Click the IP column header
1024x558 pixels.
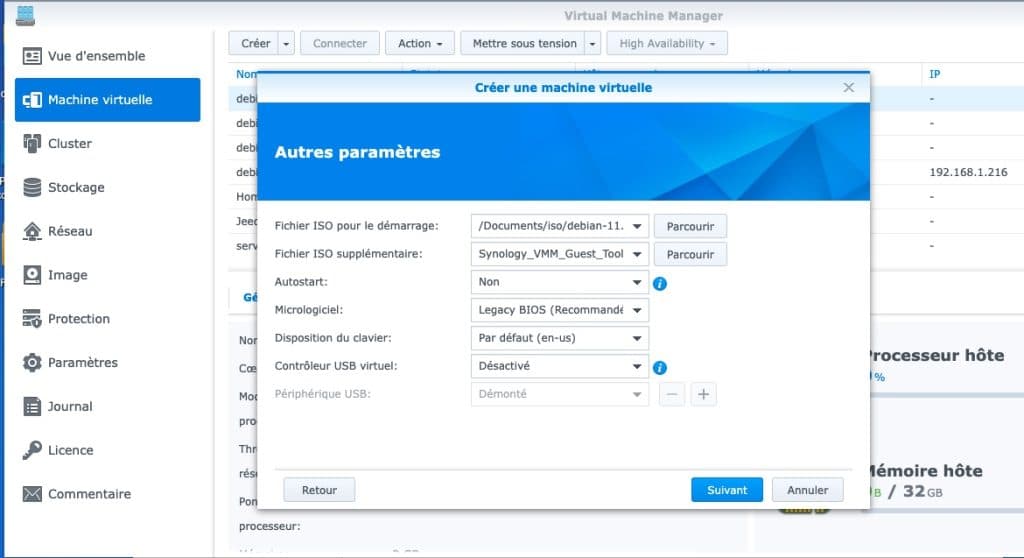[935, 74]
